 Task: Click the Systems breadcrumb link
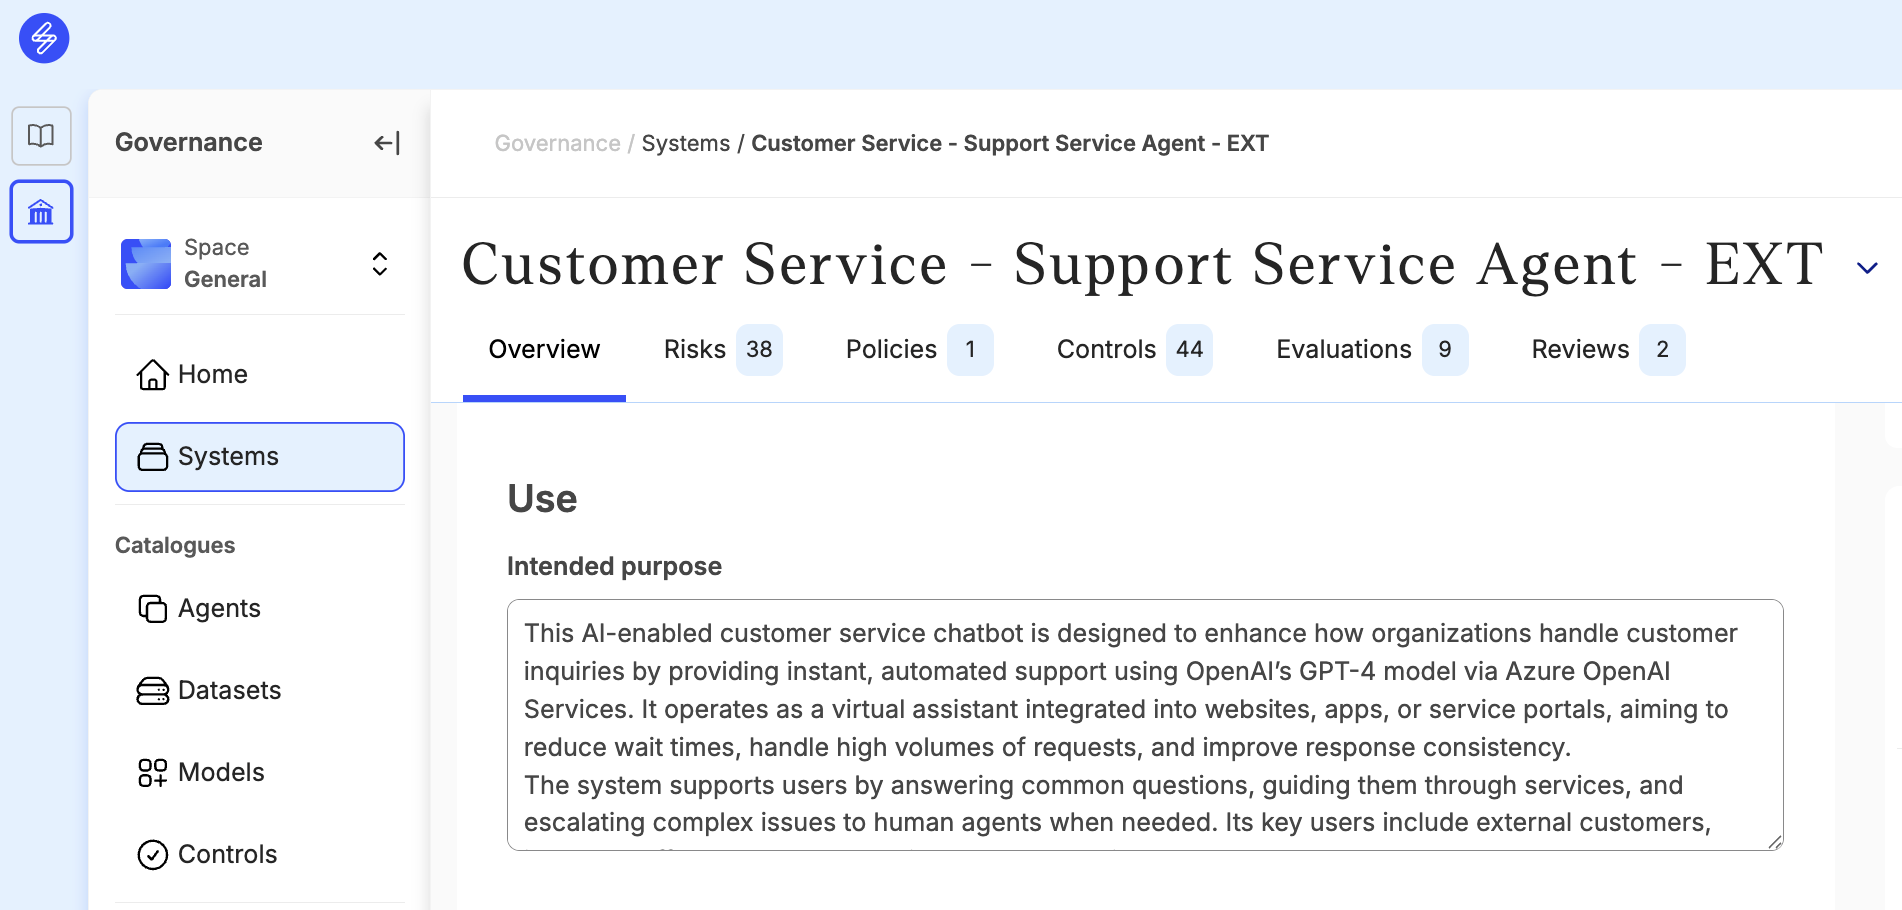(686, 143)
